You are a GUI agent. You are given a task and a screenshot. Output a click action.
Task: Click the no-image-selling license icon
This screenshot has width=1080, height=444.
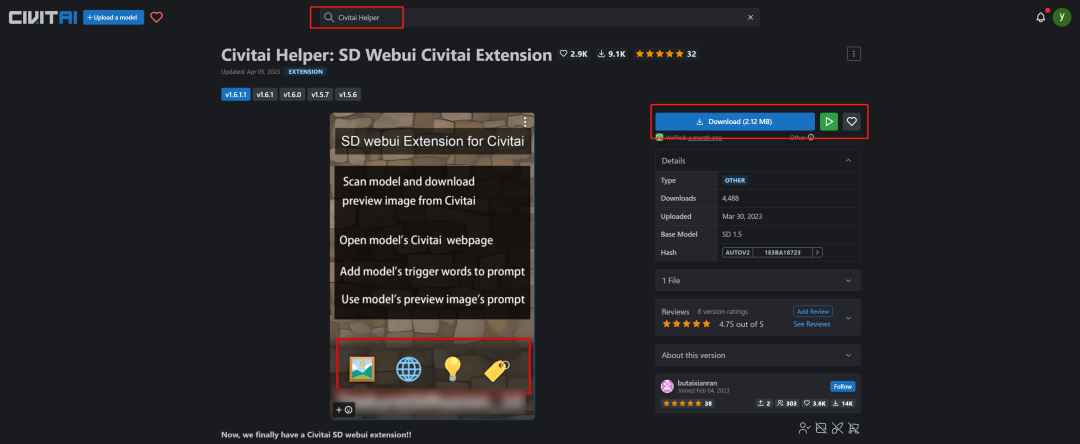(x=820, y=428)
